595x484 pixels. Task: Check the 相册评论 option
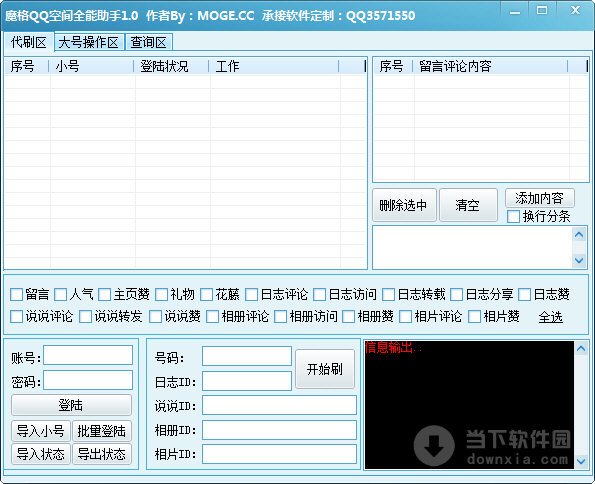pos(212,317)
